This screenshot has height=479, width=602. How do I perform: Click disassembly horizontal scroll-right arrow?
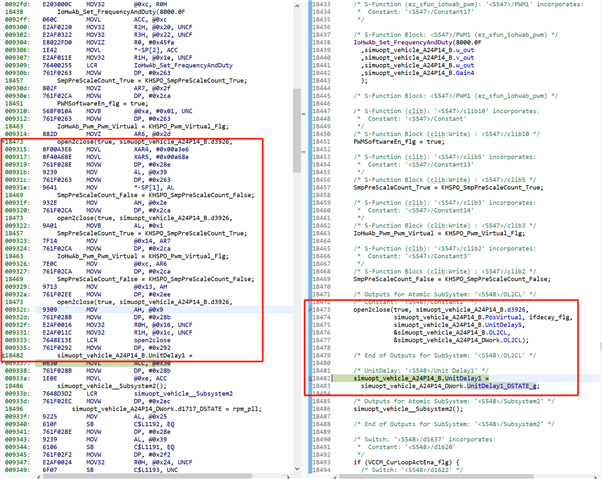tap(289, 476)
